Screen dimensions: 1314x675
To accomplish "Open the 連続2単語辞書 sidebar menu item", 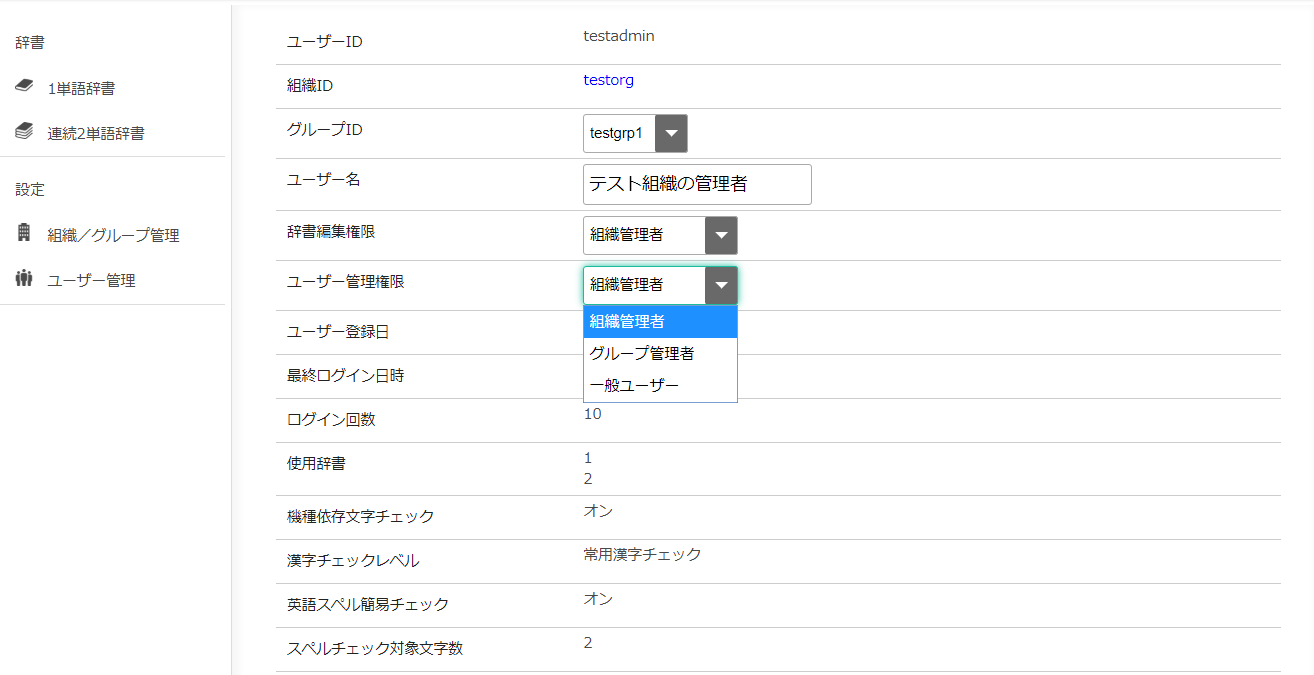I will [96, 133].
